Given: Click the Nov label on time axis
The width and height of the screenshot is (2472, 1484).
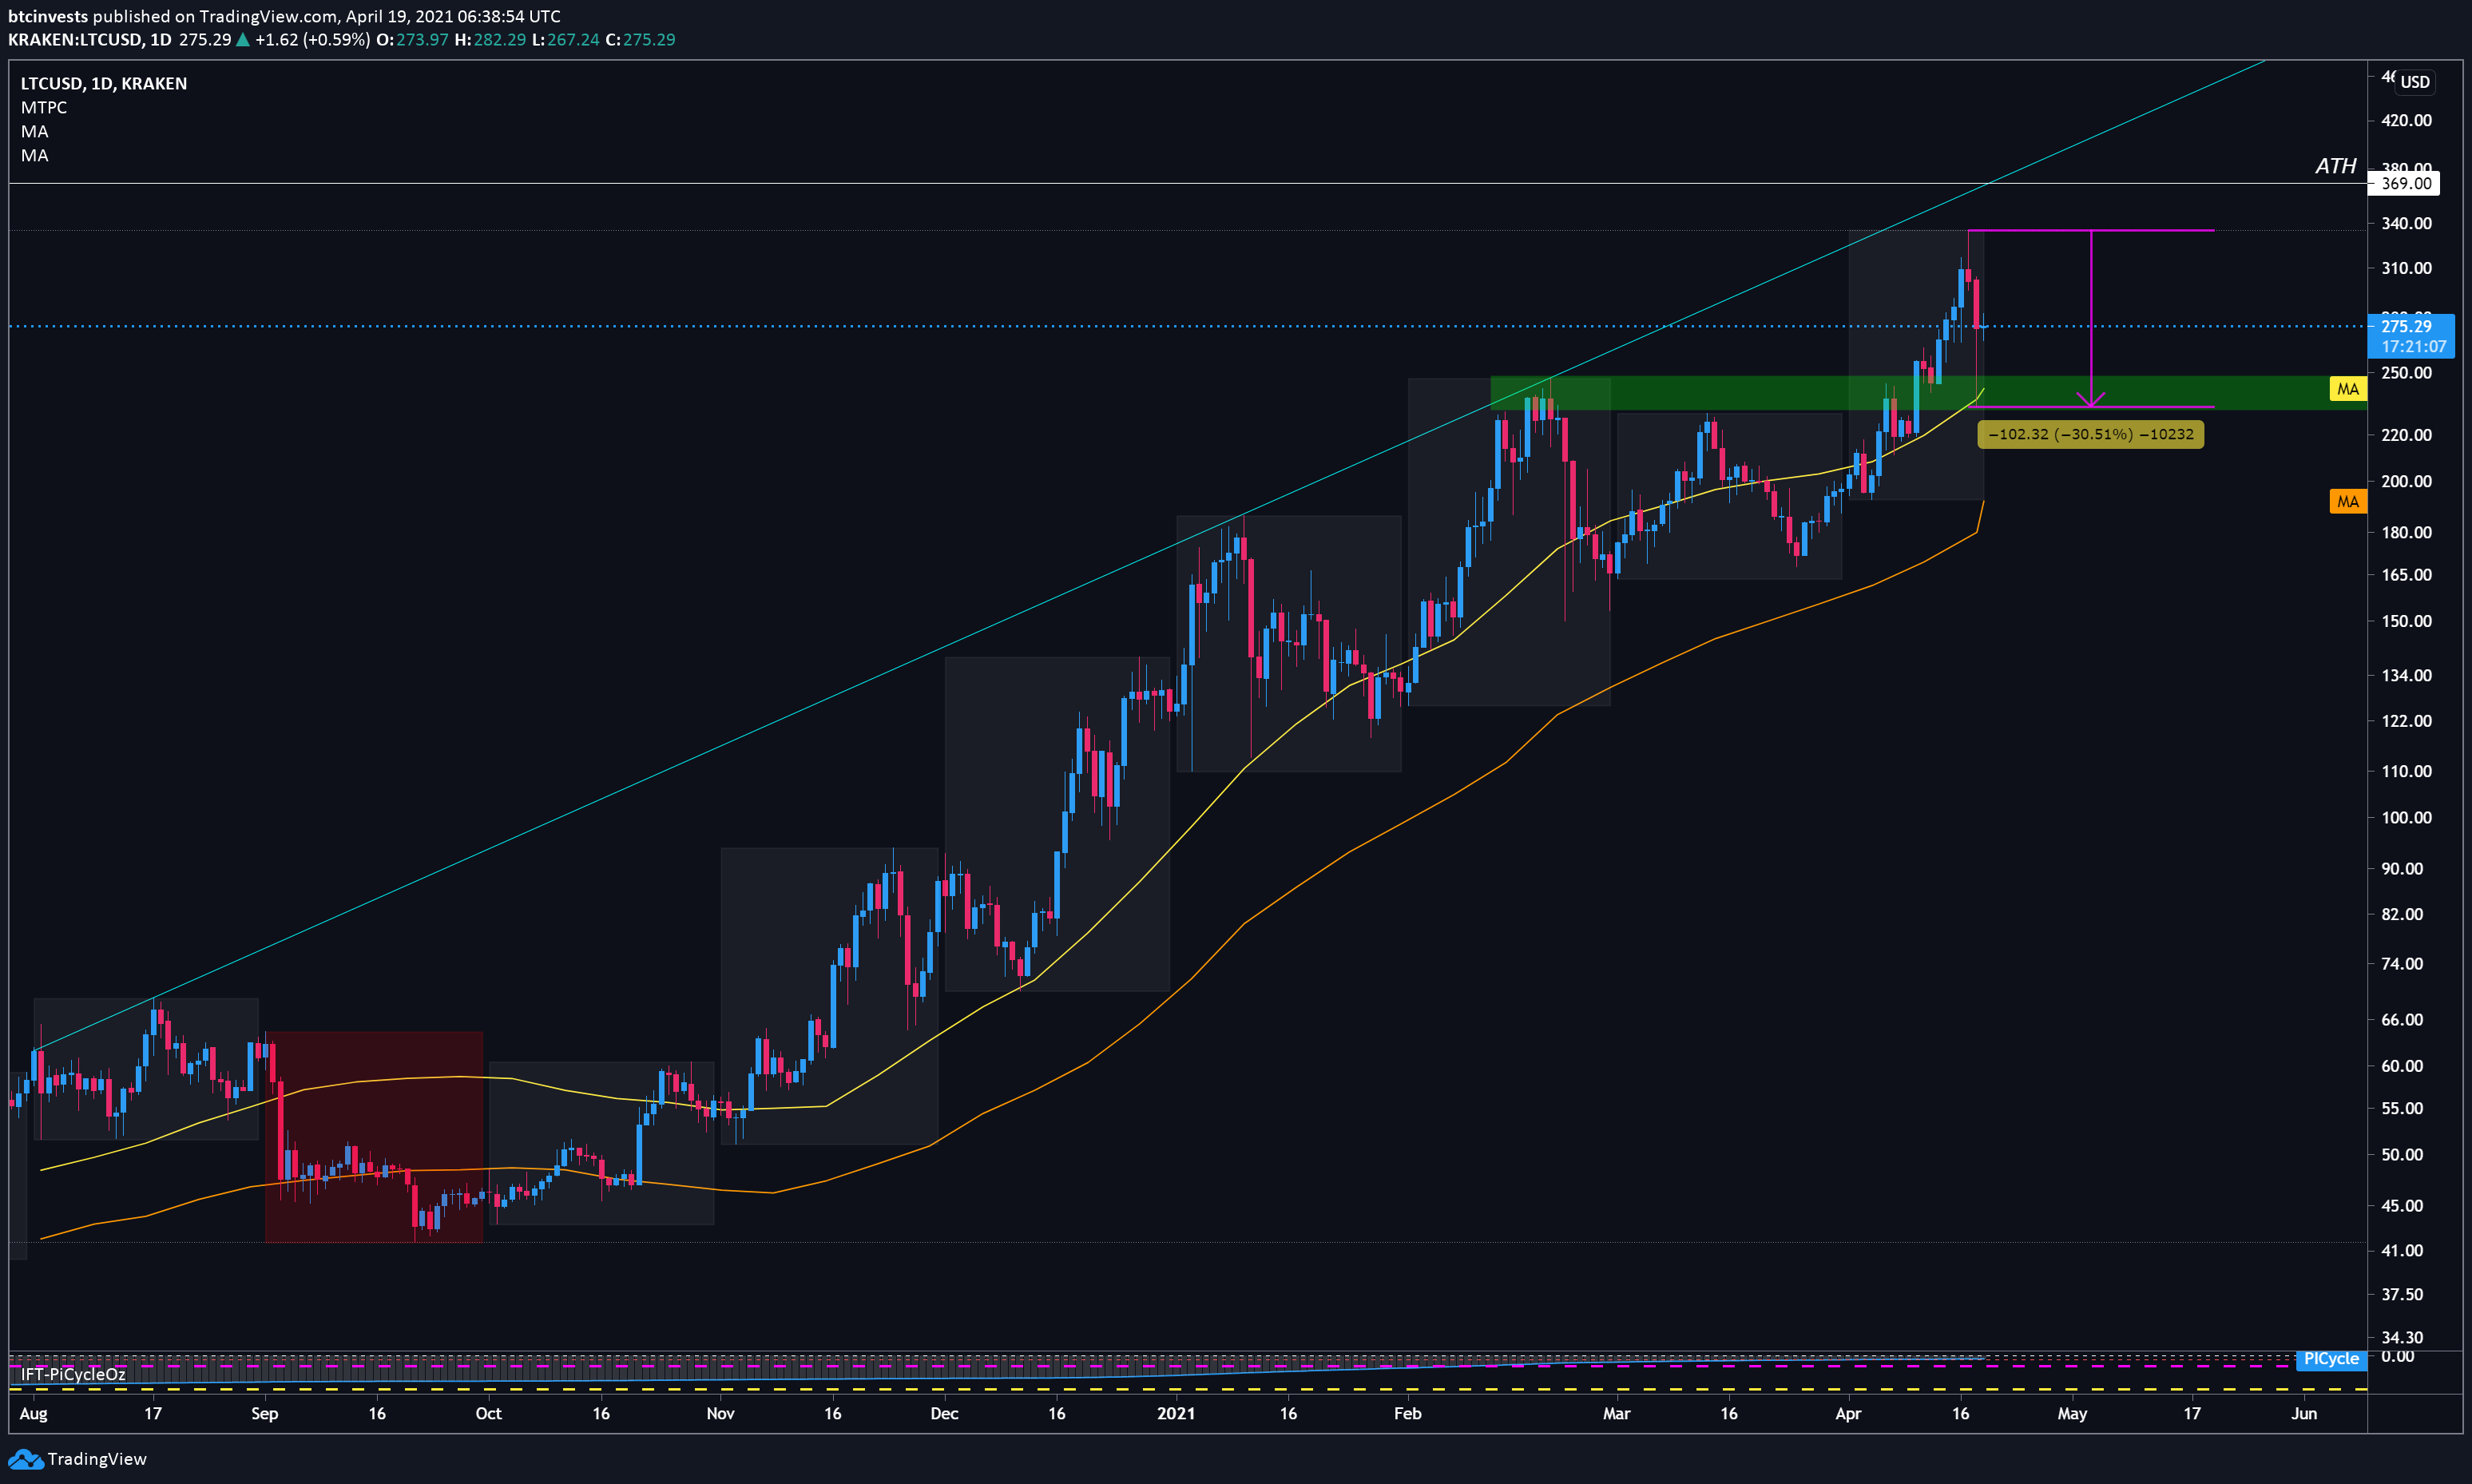Looking at the screenshot, I should pyautogui.click(x=720, y=1414).
